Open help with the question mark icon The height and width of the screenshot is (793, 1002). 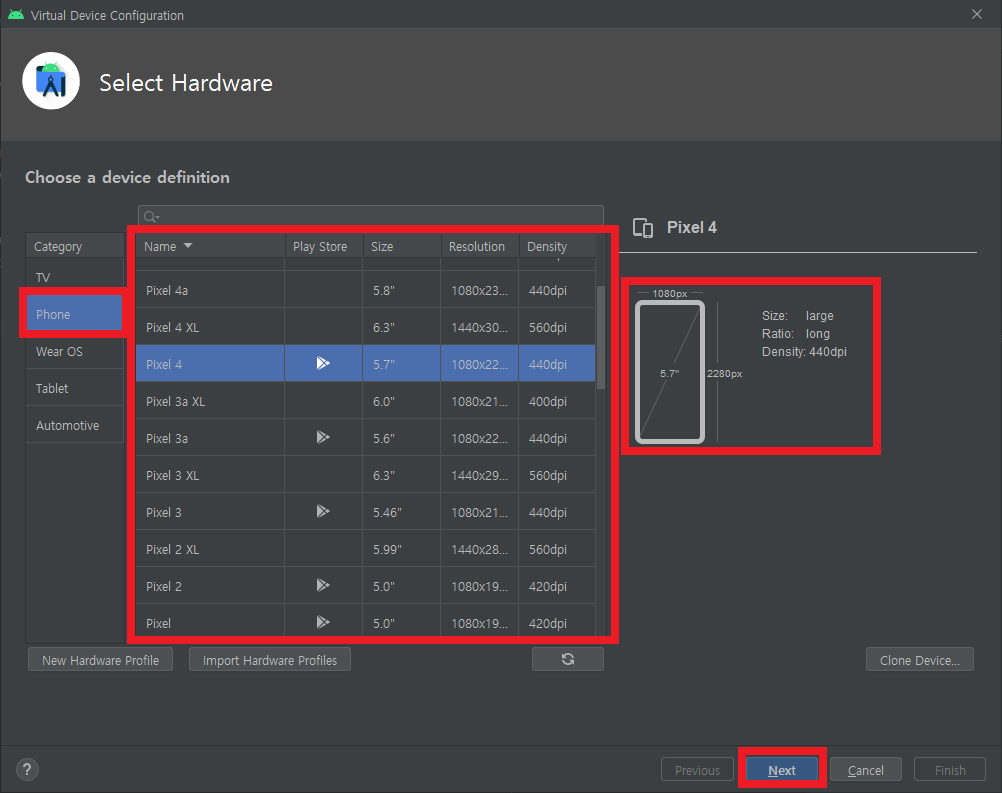point(27,769)
